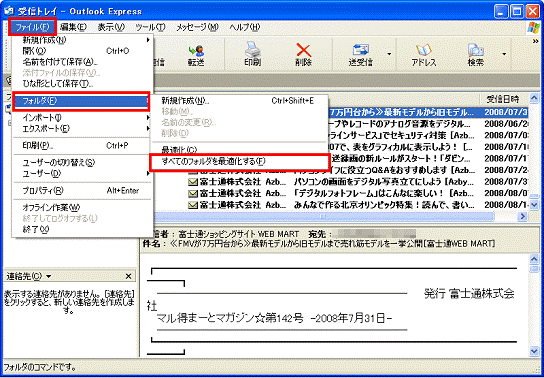Expand the 送受信 dropdown arrow
544x378 pixels.
point(389,54)
